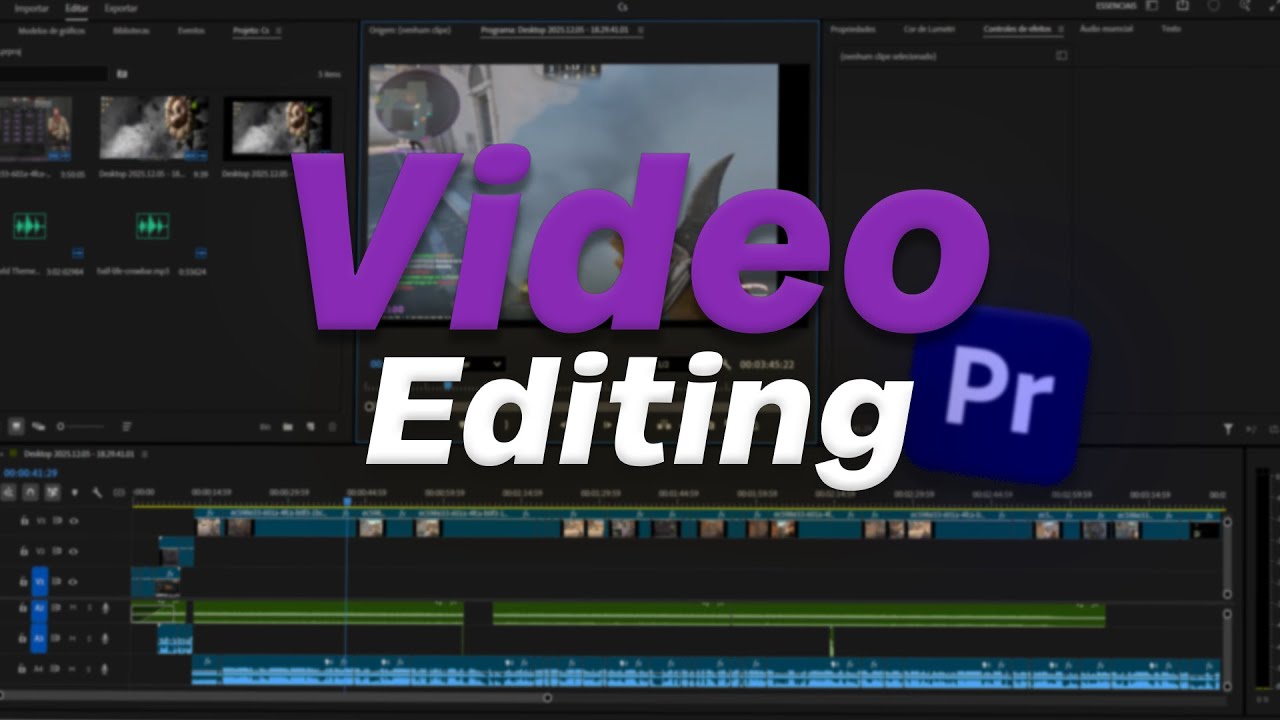Screen dimensions: 1280x720
Task: Open panel menu beside Projeto tab
Action: [278, 31]
